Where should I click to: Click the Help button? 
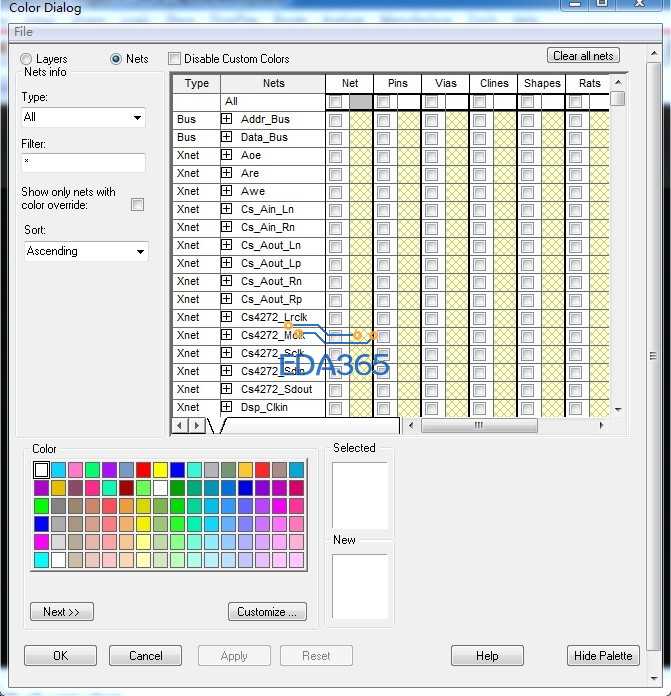coord(487,656)
